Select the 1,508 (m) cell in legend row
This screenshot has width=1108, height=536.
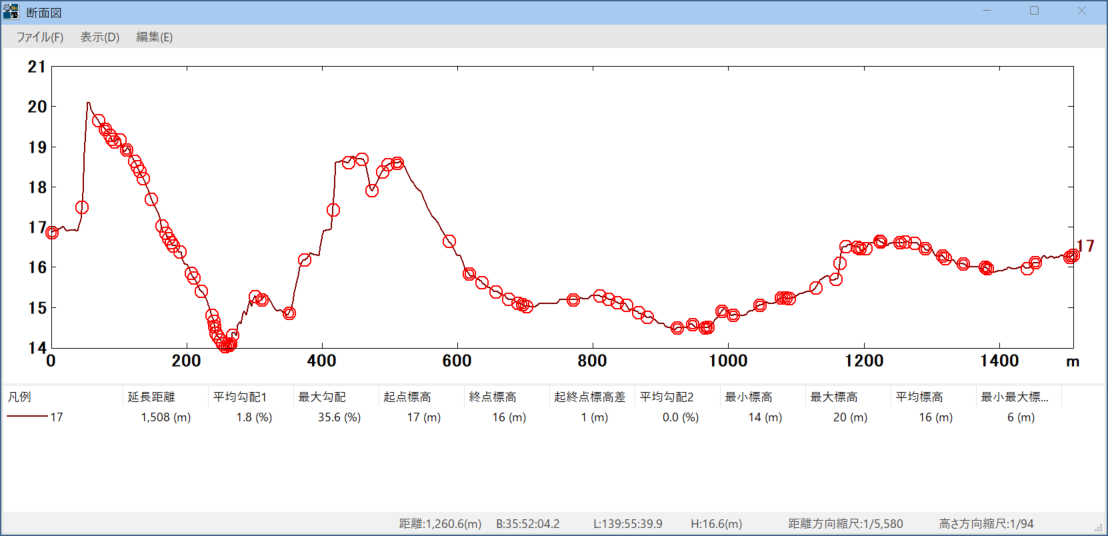[165, 418]
